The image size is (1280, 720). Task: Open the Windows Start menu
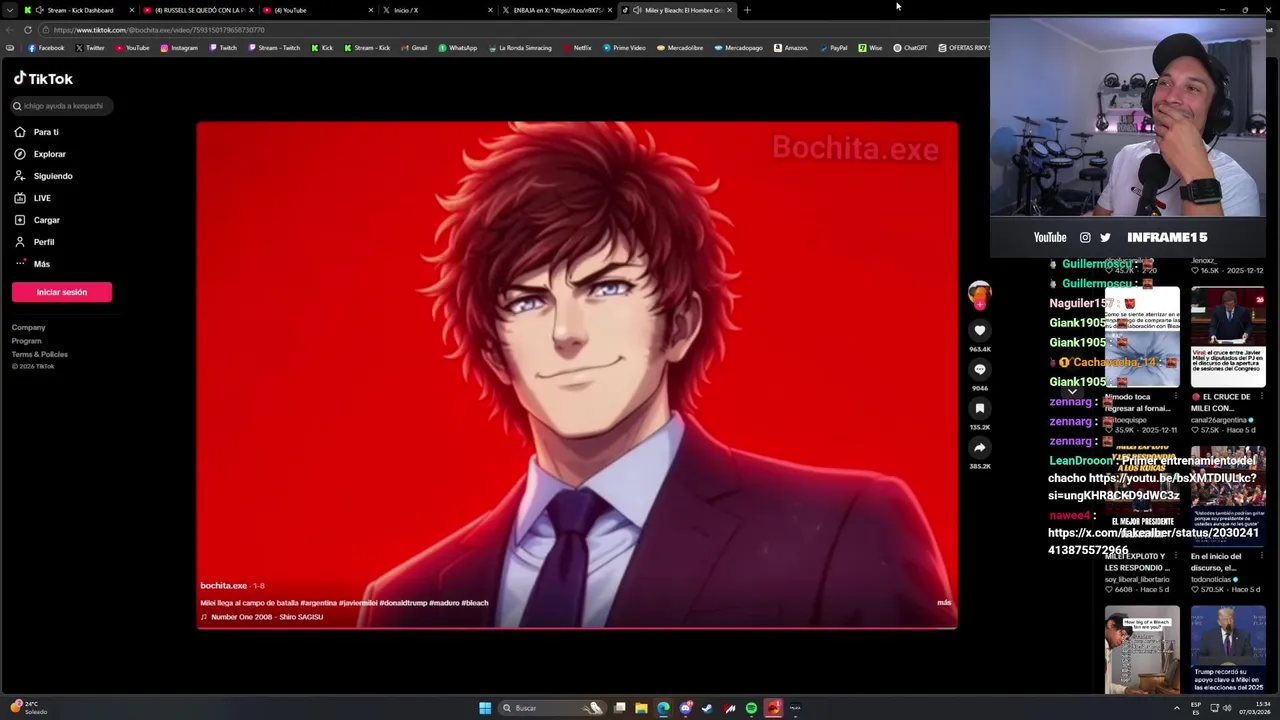pyautogui.click(x=485, y=708)
